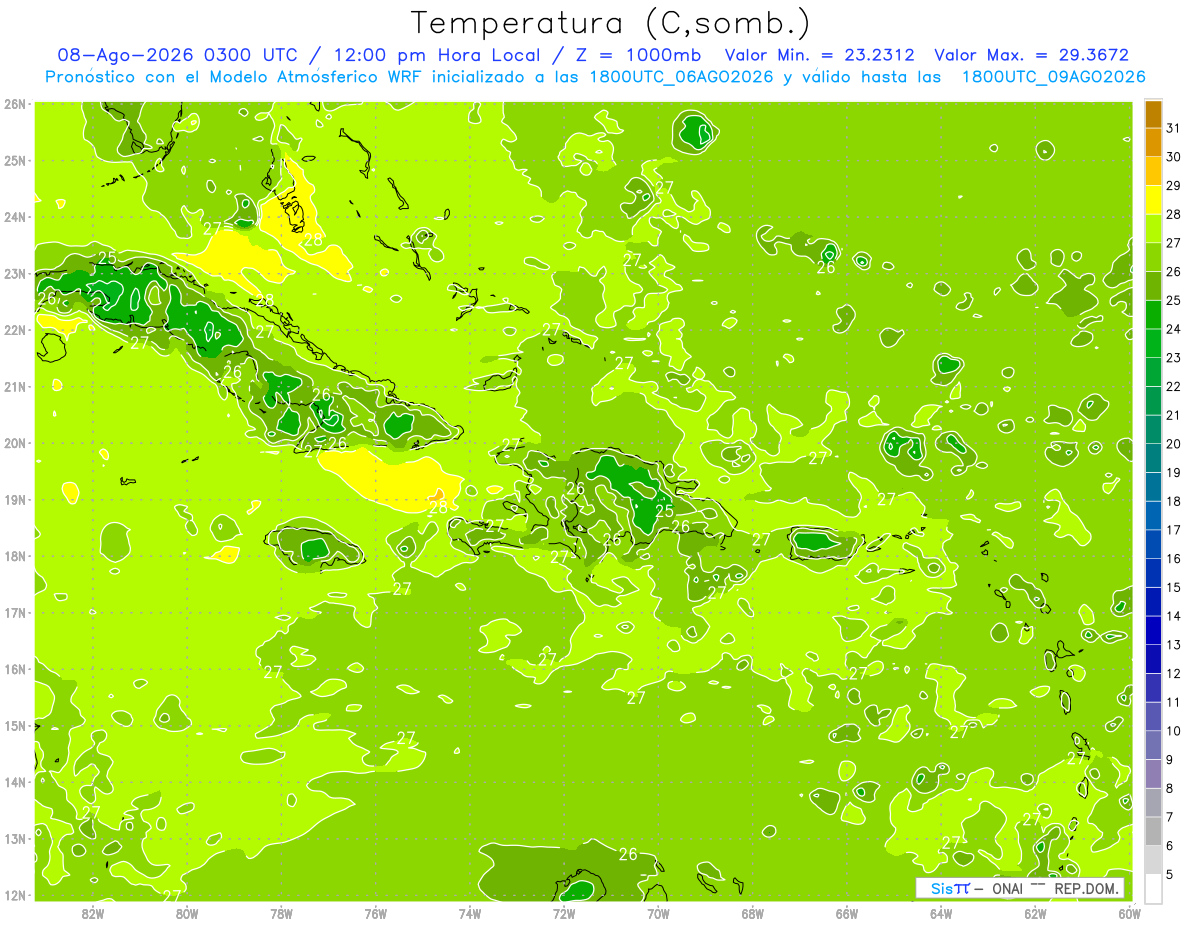The height and width of the screenshot is (927, 1200).
Task: Click the longitude axis label 64W
Action: coord(941,912)
